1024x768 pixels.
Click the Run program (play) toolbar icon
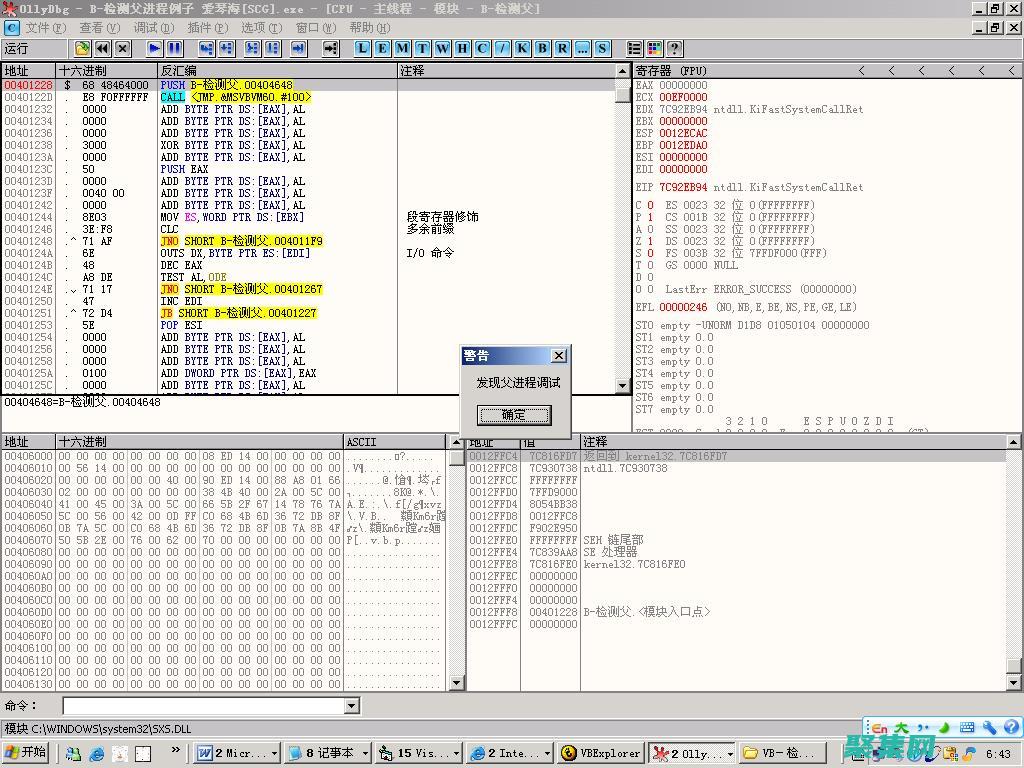click(154, 48)
